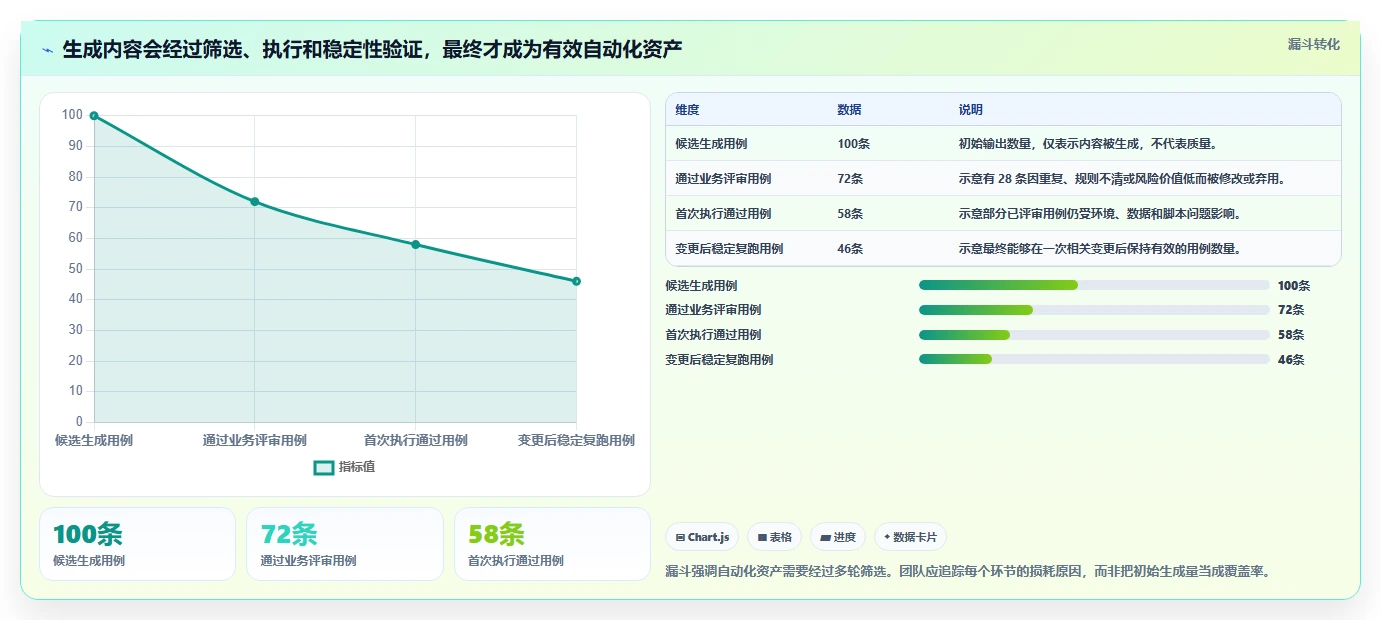Click the 变更后稳定复跑用例 label in the progress list
The width and height of the screenshot is (1381, 620).
(x=719, y=361)
